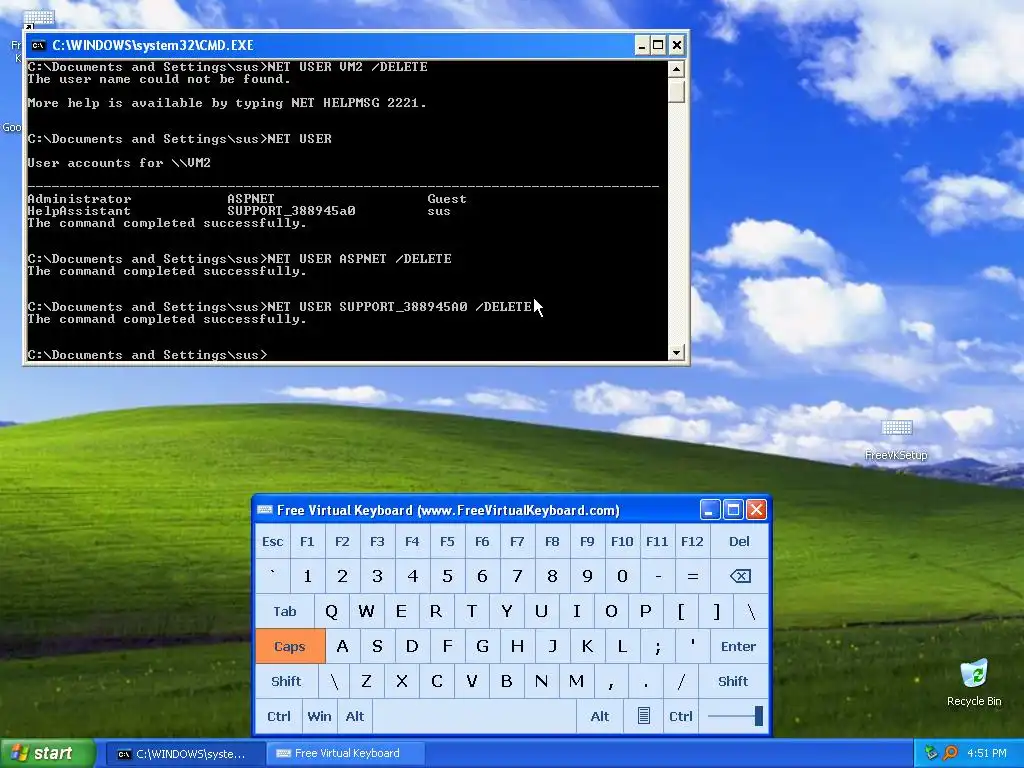This screenshot has height=768, width=1024.
Task: Click the D key
Action: point(412,647)
